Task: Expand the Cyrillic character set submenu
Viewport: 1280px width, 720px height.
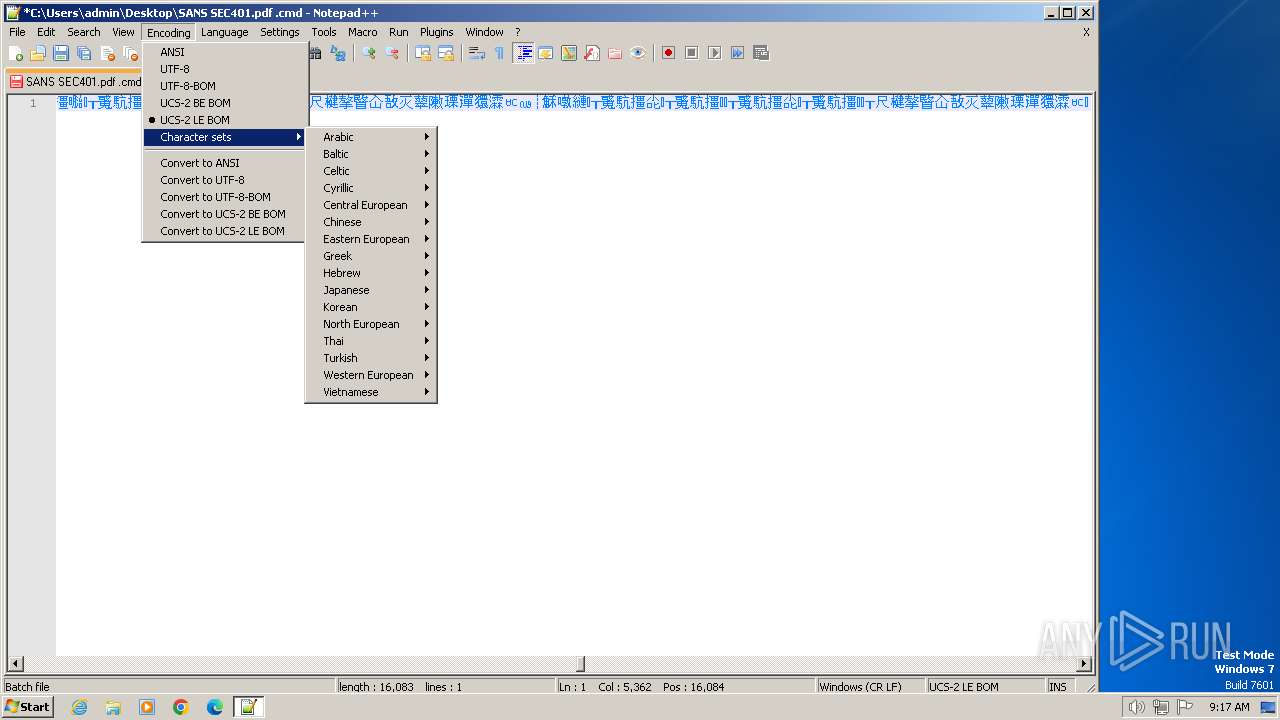Action: 371,188
